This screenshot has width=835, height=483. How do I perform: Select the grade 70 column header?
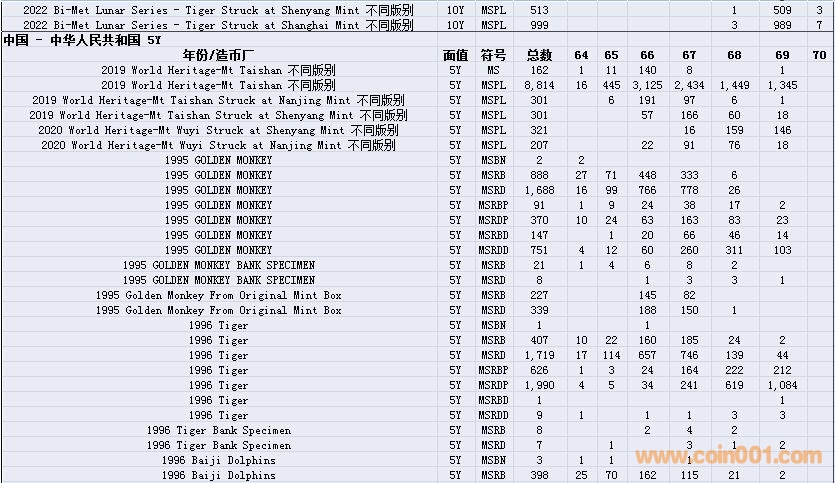pyautogui.click(x=820, y=54)
